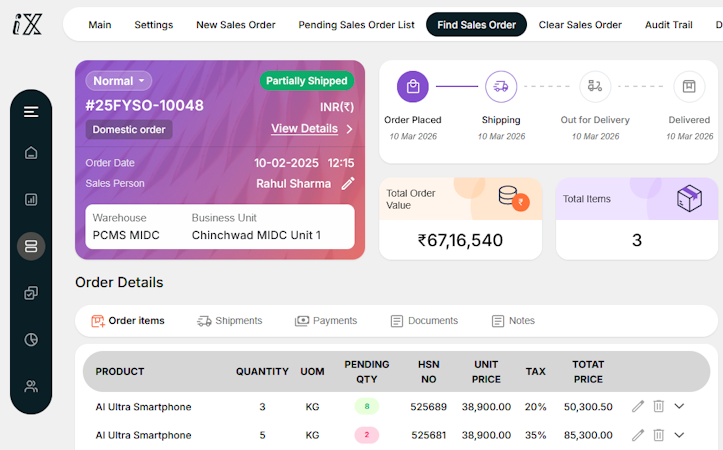This screenshot has height=450, width=723.
Task: Open the hamburger menu in the sidebar
Action: (31, 112)
